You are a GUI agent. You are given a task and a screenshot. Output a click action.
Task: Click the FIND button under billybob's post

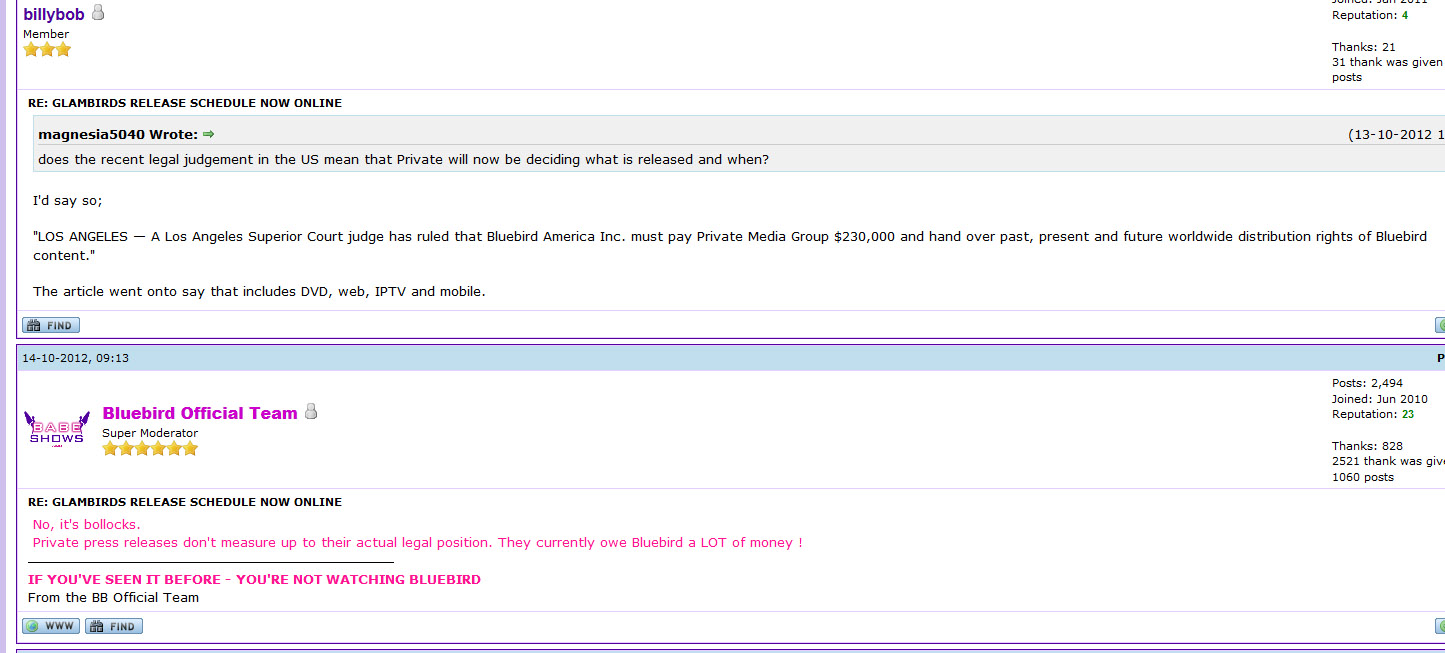click(51, 325)
